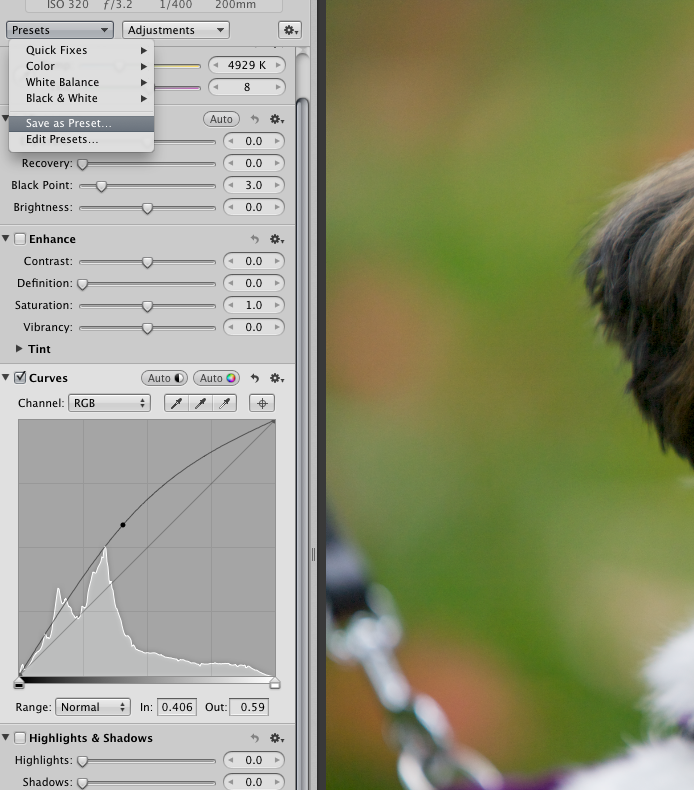Collapse the Enhance section triangle
The height and width of the screenshot is (790, 694).
[6, 238]
